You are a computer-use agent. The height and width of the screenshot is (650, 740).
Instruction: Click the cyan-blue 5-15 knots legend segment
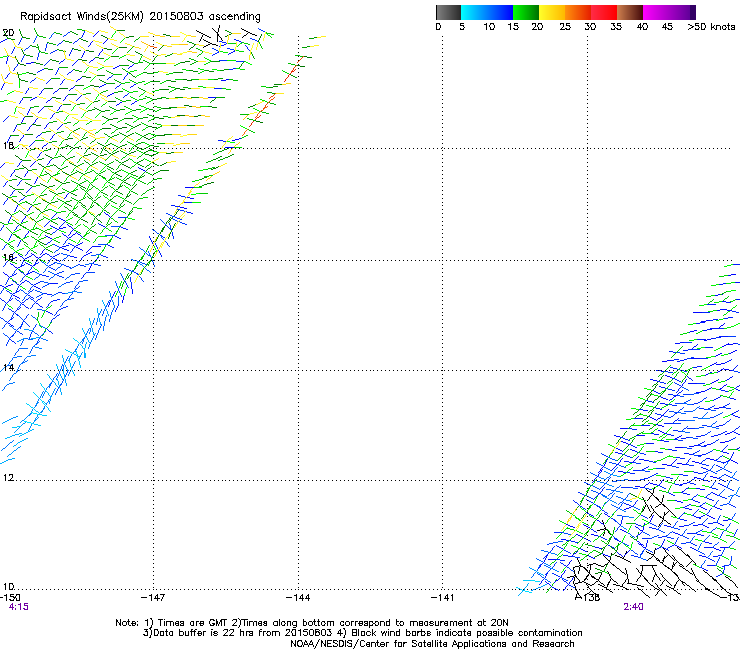pos(487,12)
